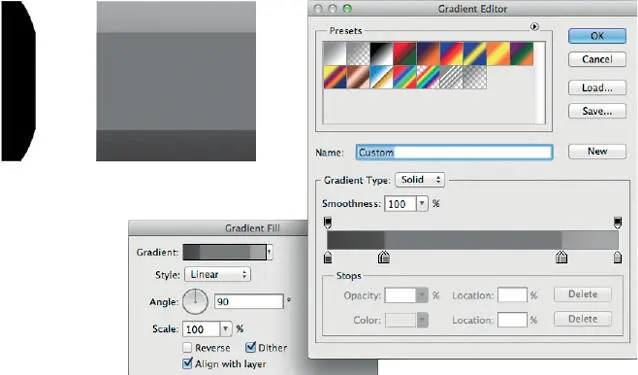Open the Gradient Type dropdown
This screenshot has height=375, width=638.
[x=420, y=180]
